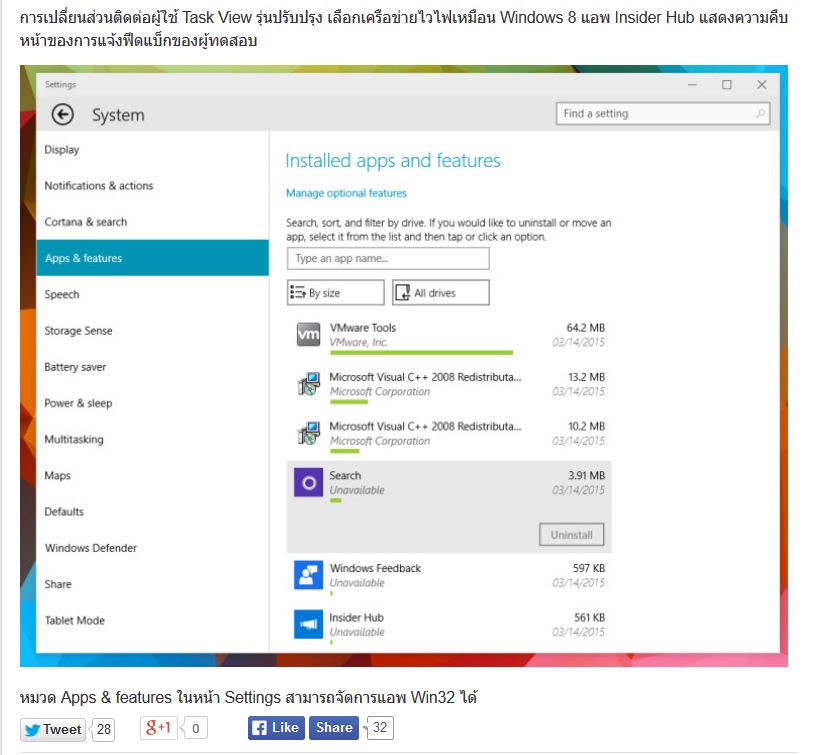Click the 561 KB size value
Image resolution: width=816 pixels, height=755 pixels.
[x=589, y=618]
